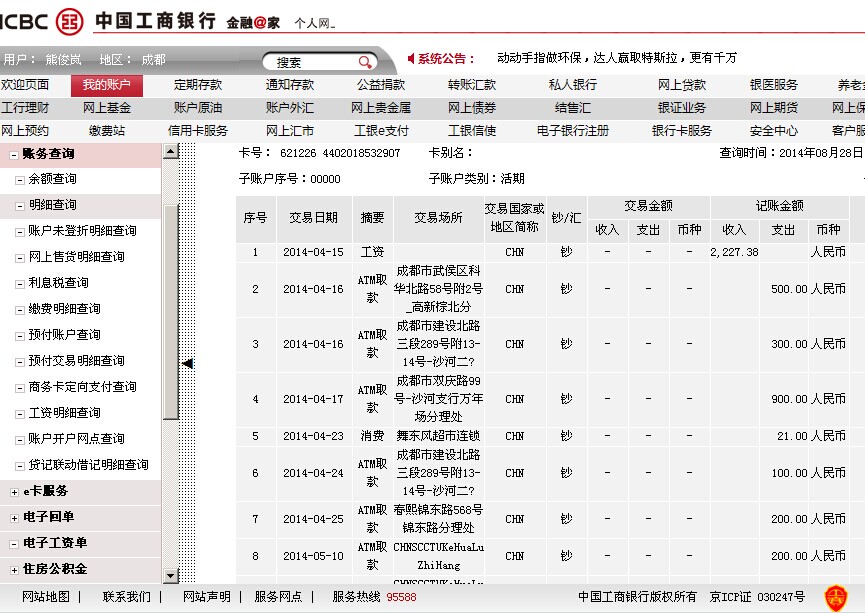
Task: Select 明细查询 in sidebar
Action: coord(52,205)
